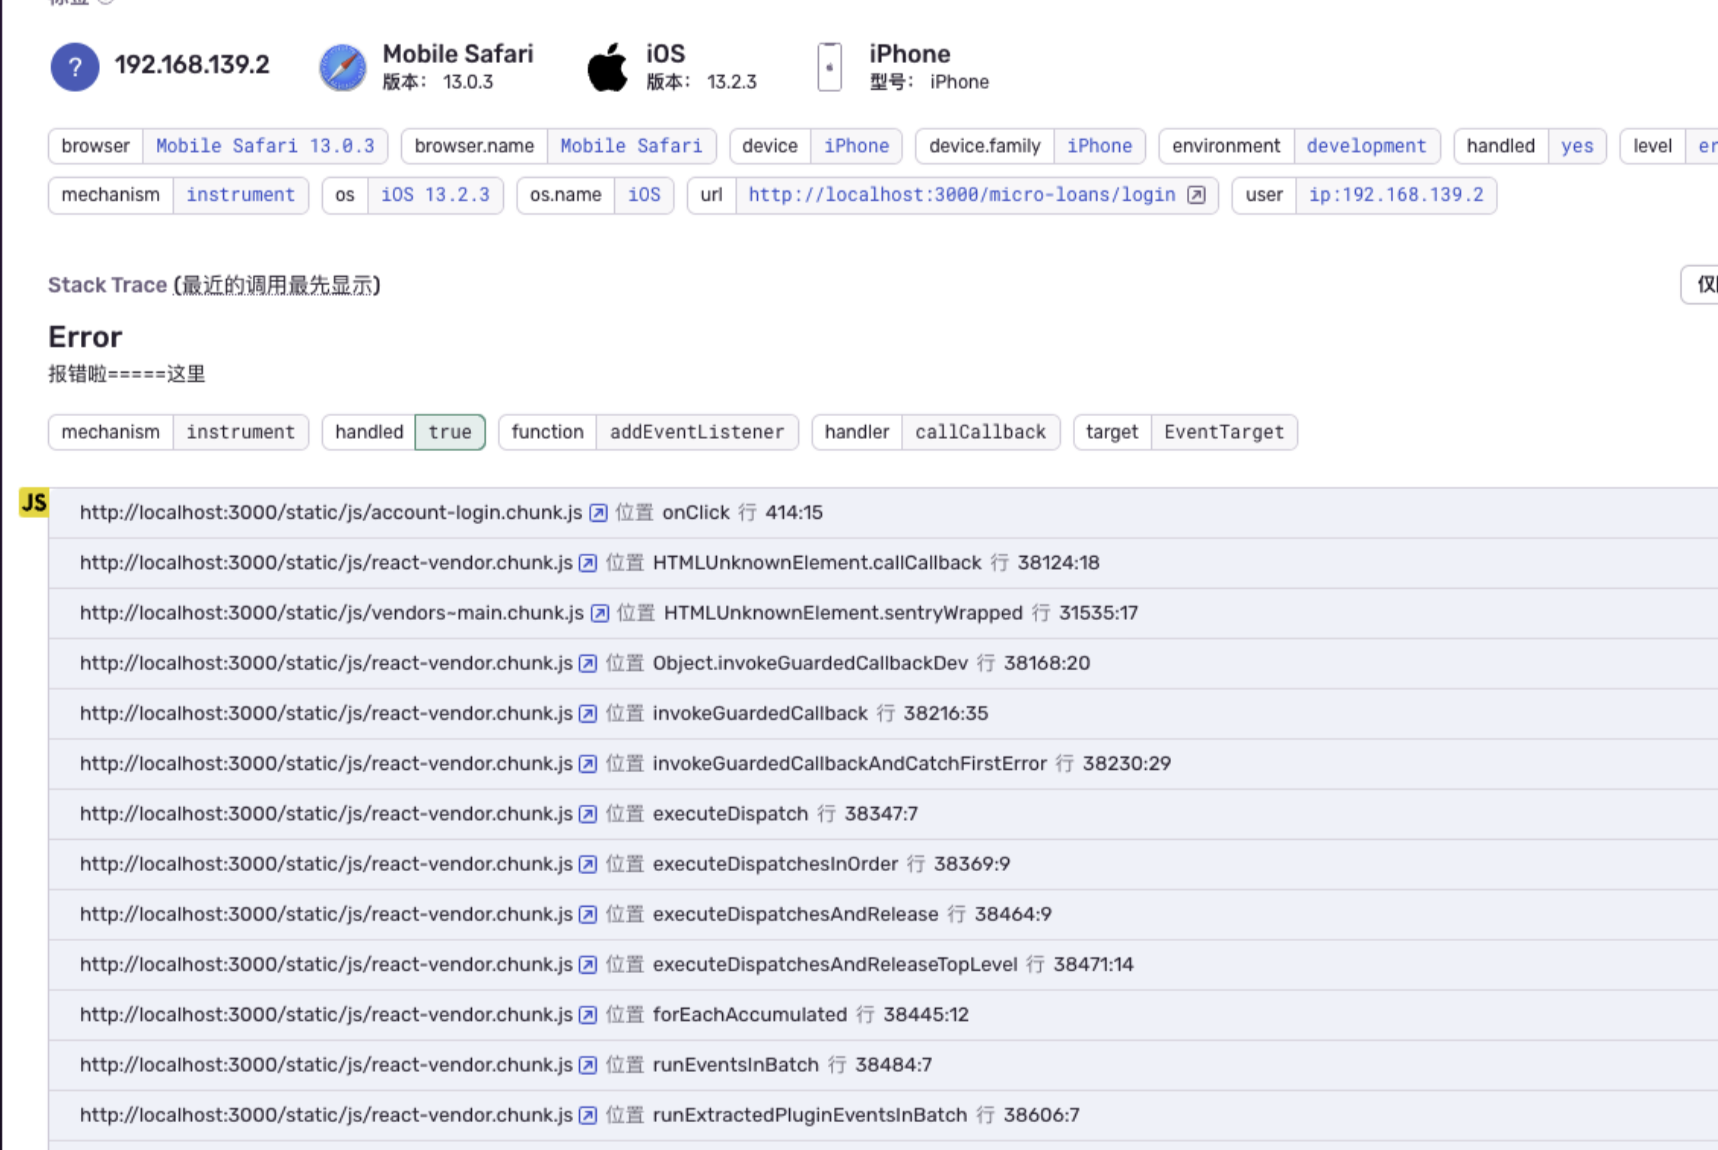Select the top mechanism instrument tag value

pos(240,195)
